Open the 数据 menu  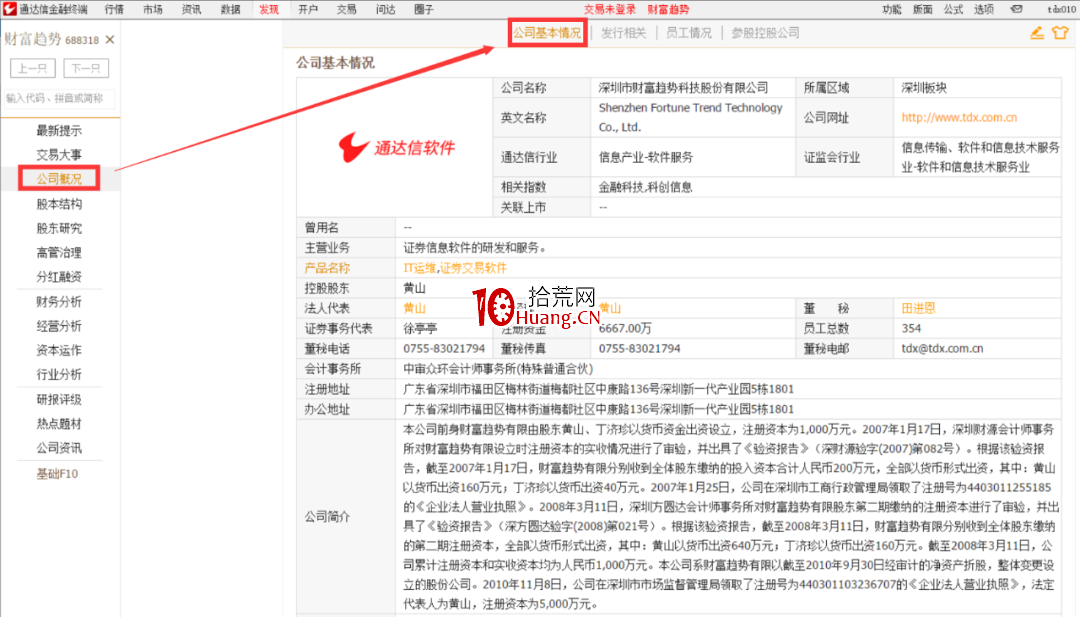point(231,9)
